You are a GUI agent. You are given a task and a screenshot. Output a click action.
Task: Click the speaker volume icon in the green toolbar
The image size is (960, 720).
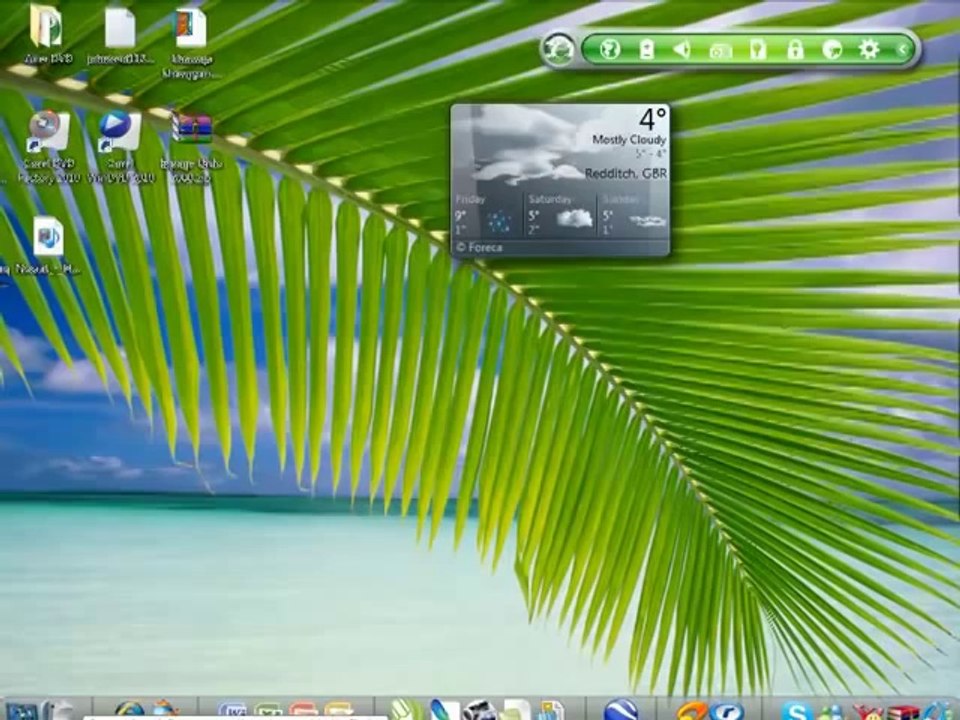[x=682, y=49]
